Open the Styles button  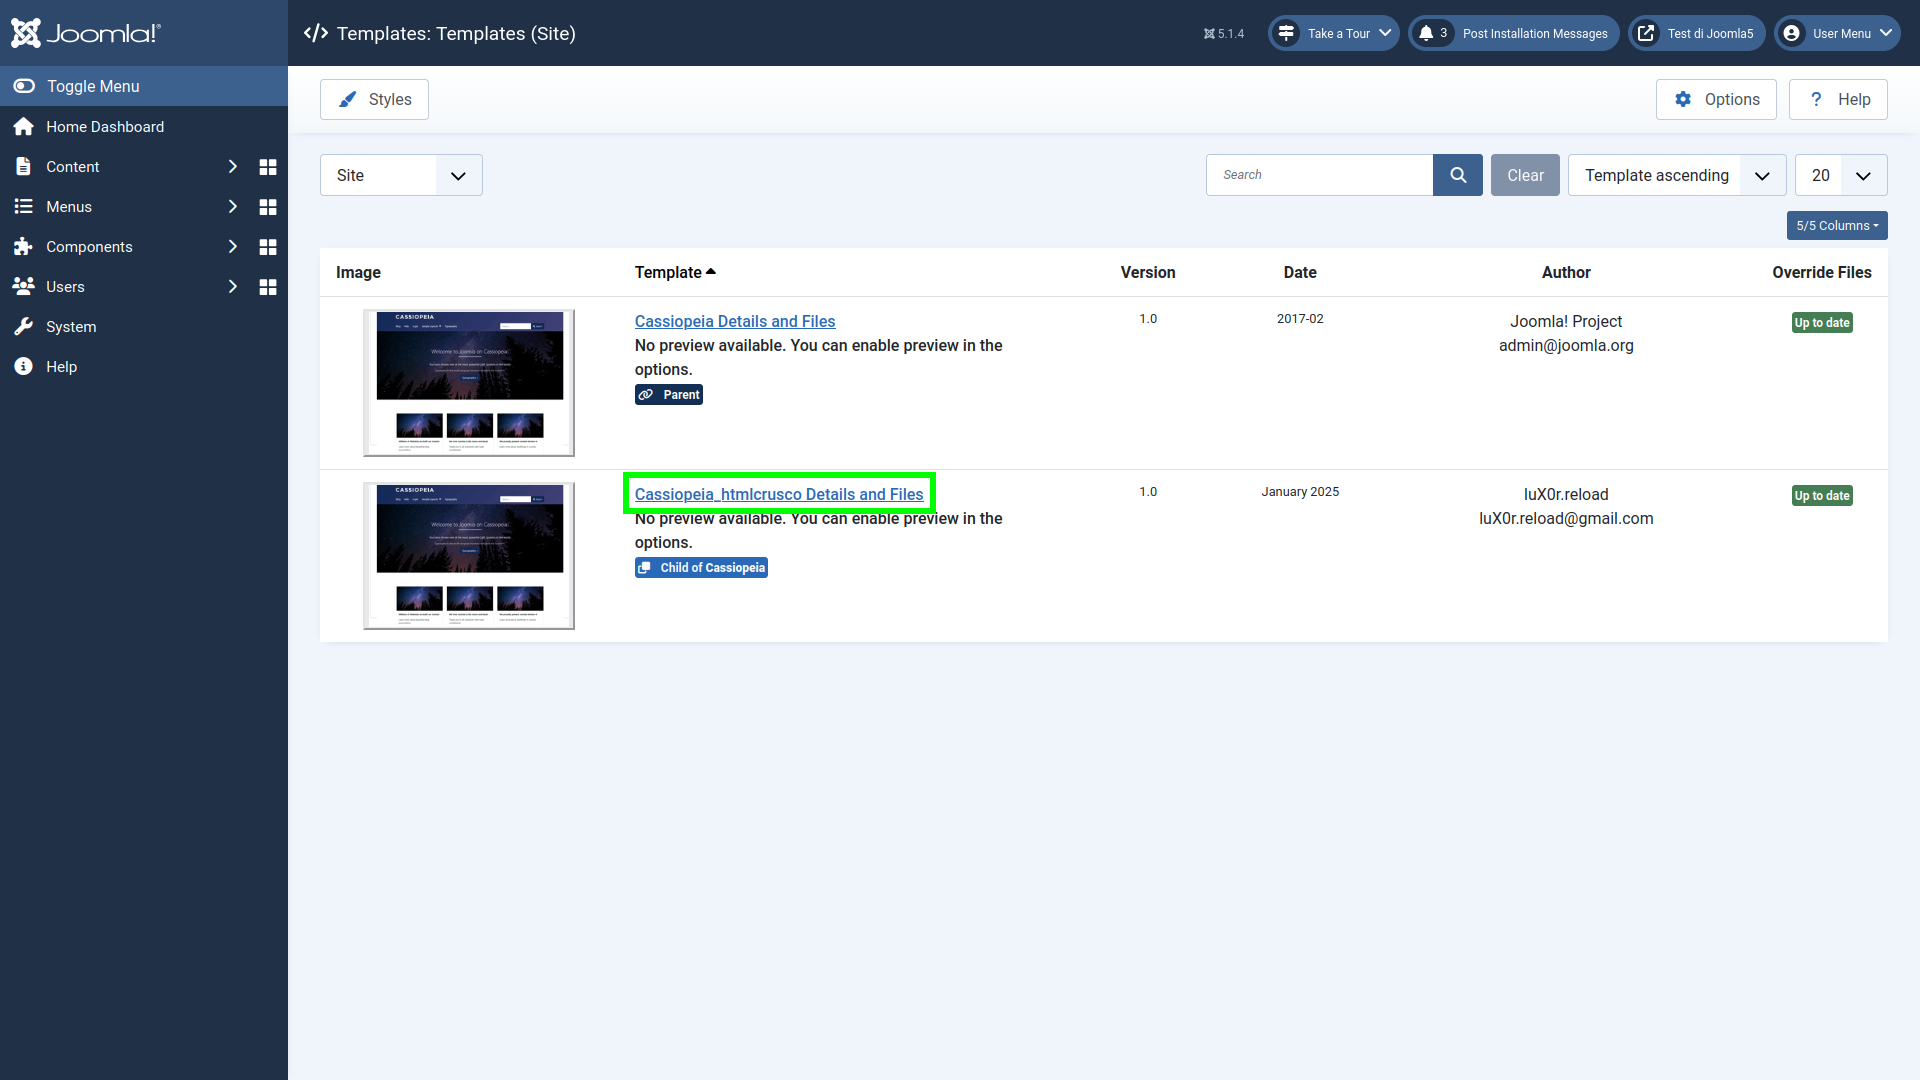[374, 99]
